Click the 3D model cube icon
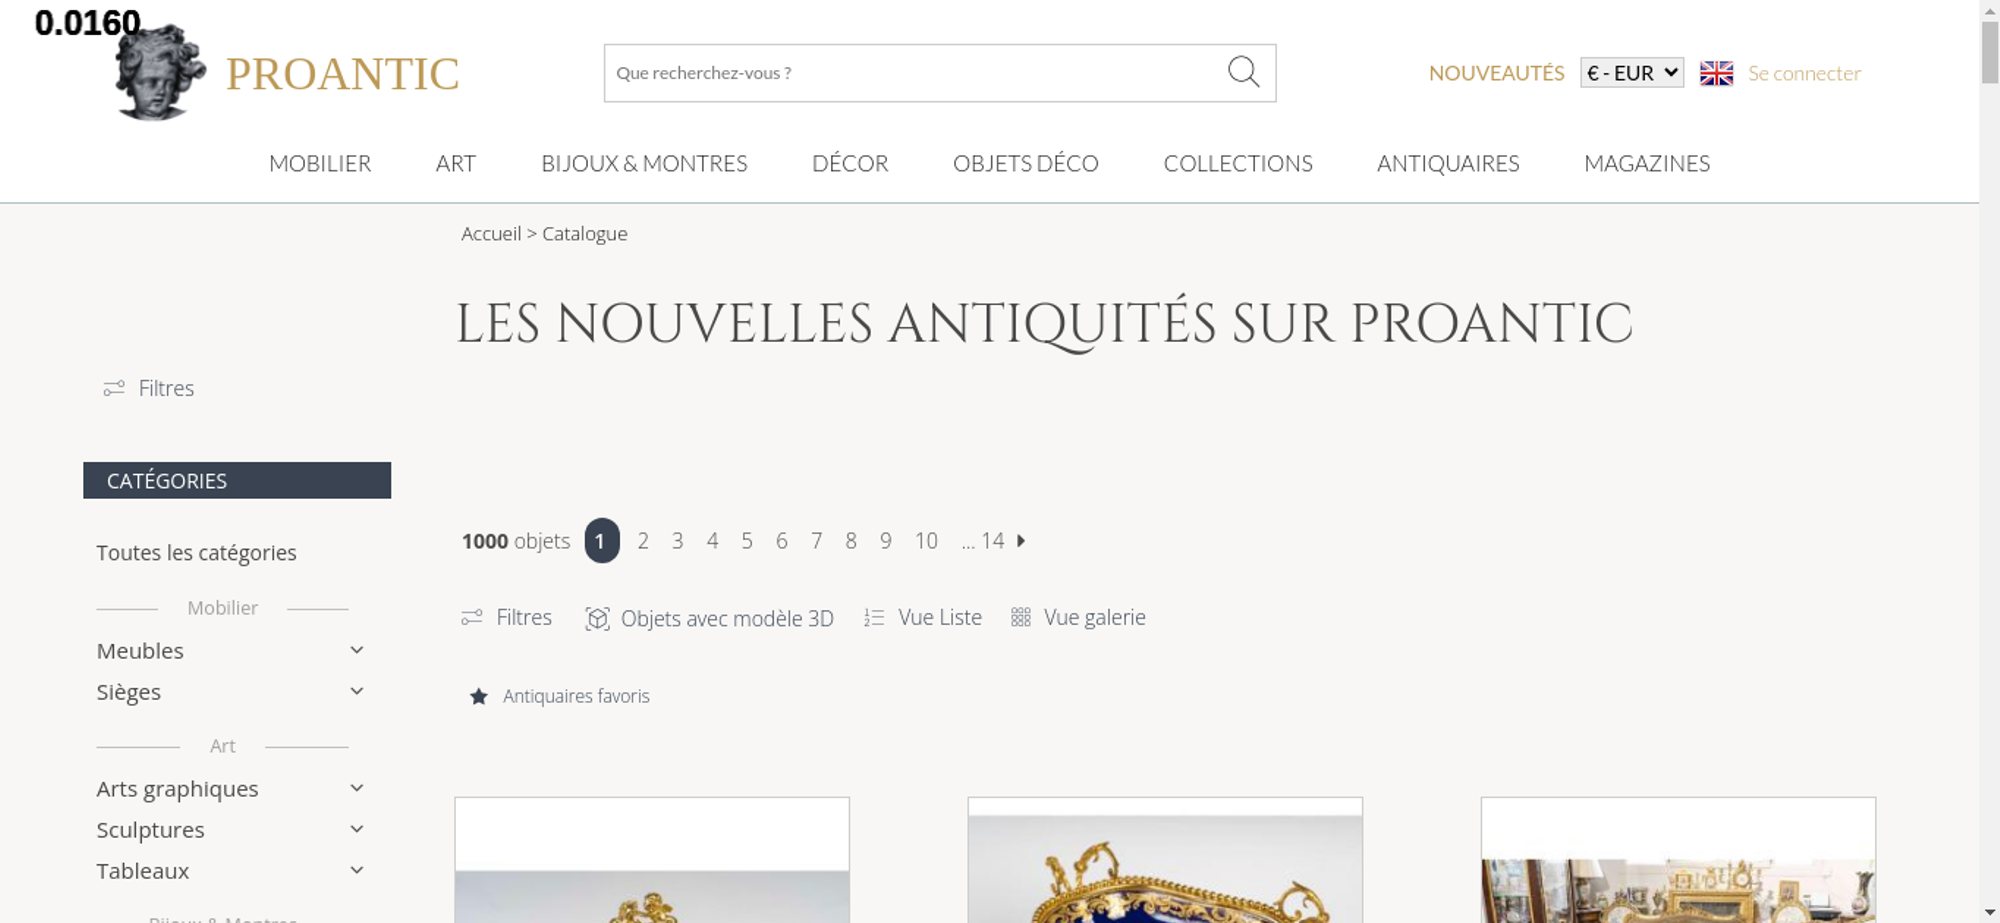 [597, 618]
